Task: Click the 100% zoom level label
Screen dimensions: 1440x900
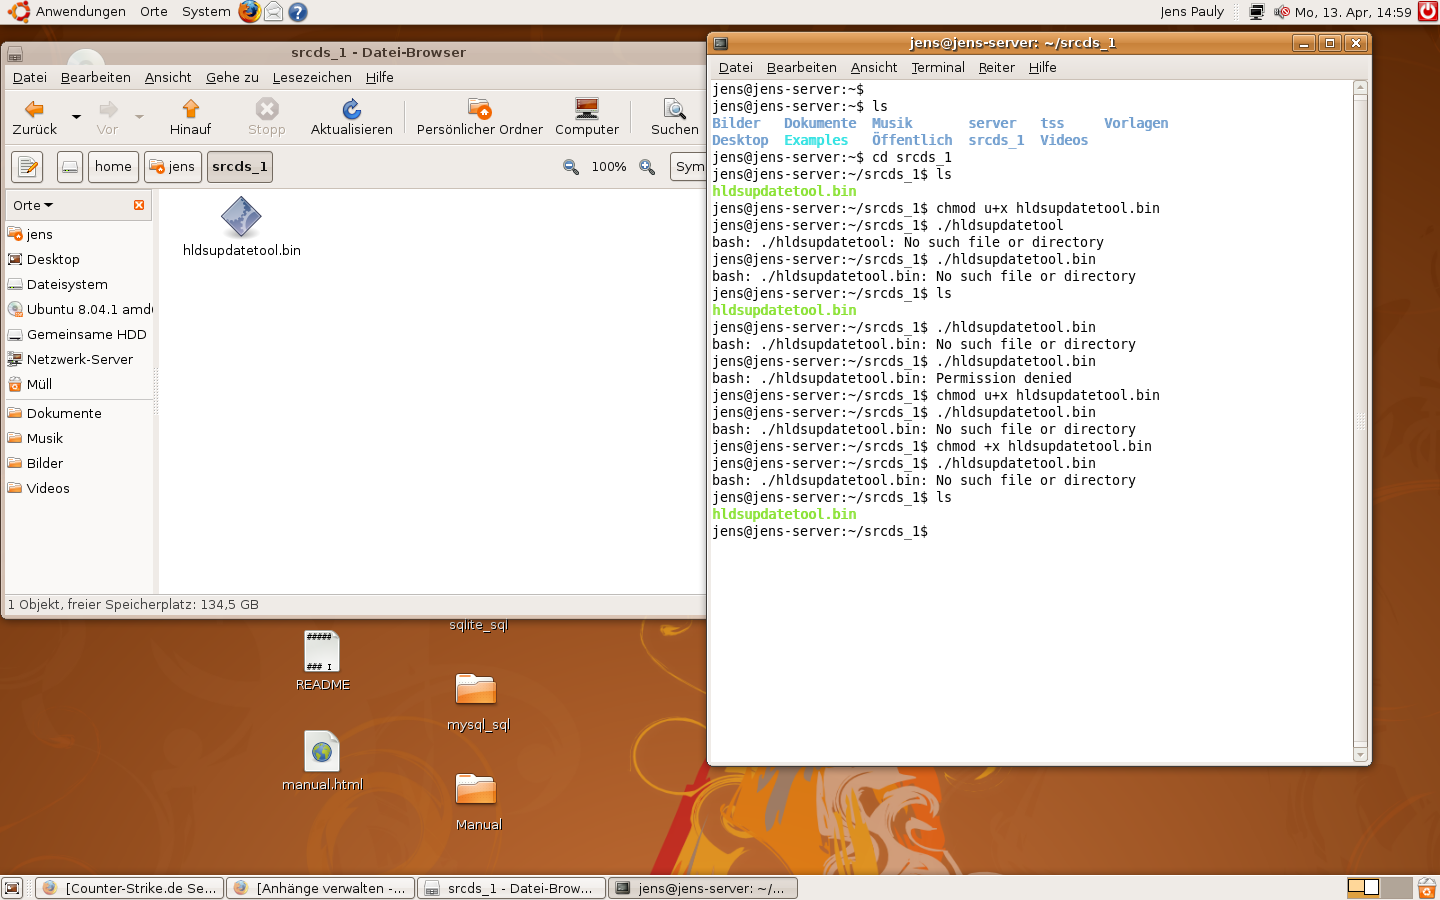Action: (x=609, y=167)
